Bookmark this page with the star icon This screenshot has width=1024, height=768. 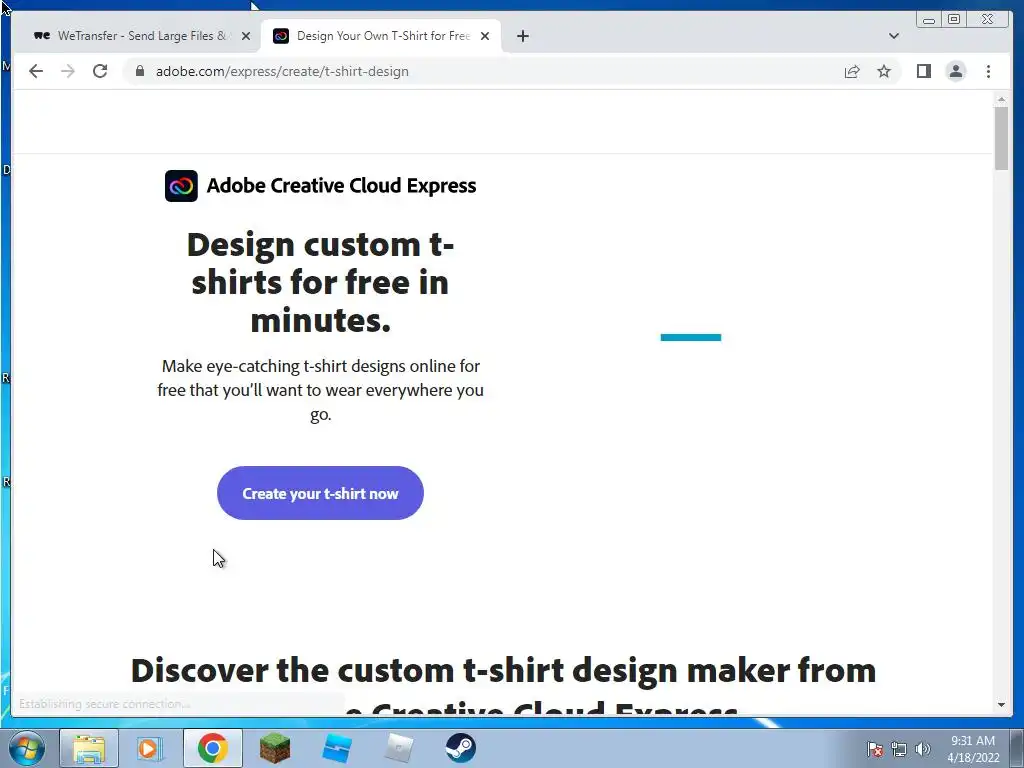[884, 71]
